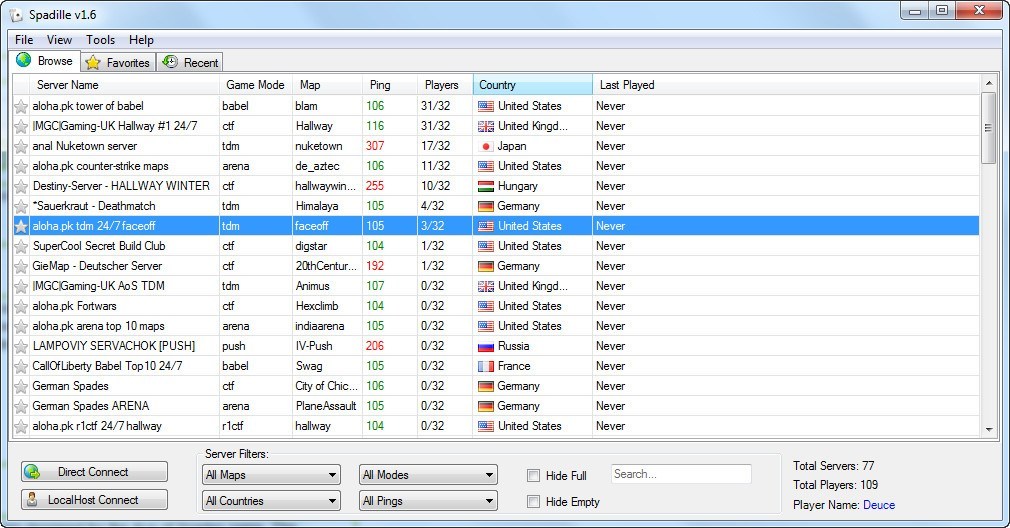Click the scrollbar up arrow
1010x528 pixels.
point(988,83)
